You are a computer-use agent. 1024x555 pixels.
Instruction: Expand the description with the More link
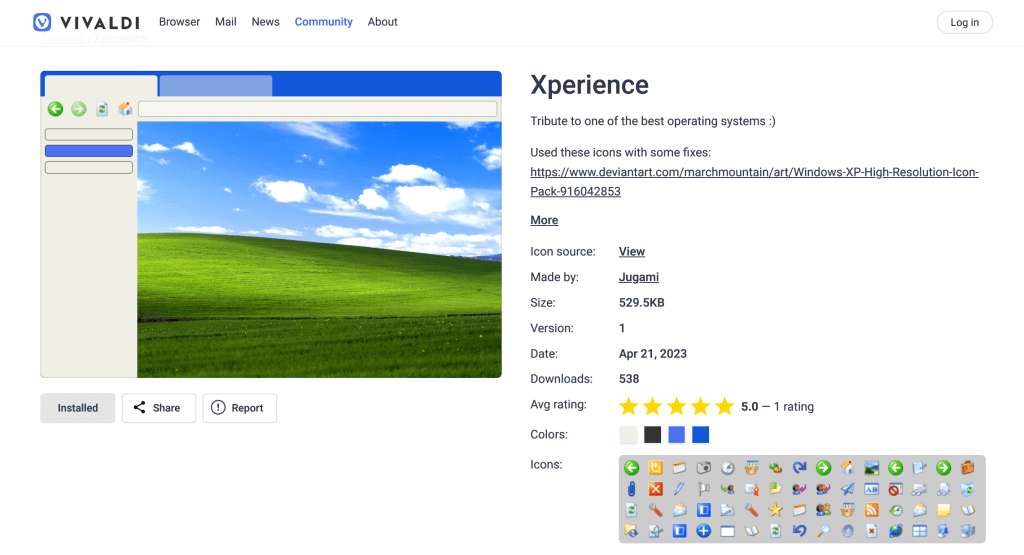point(544,220)
